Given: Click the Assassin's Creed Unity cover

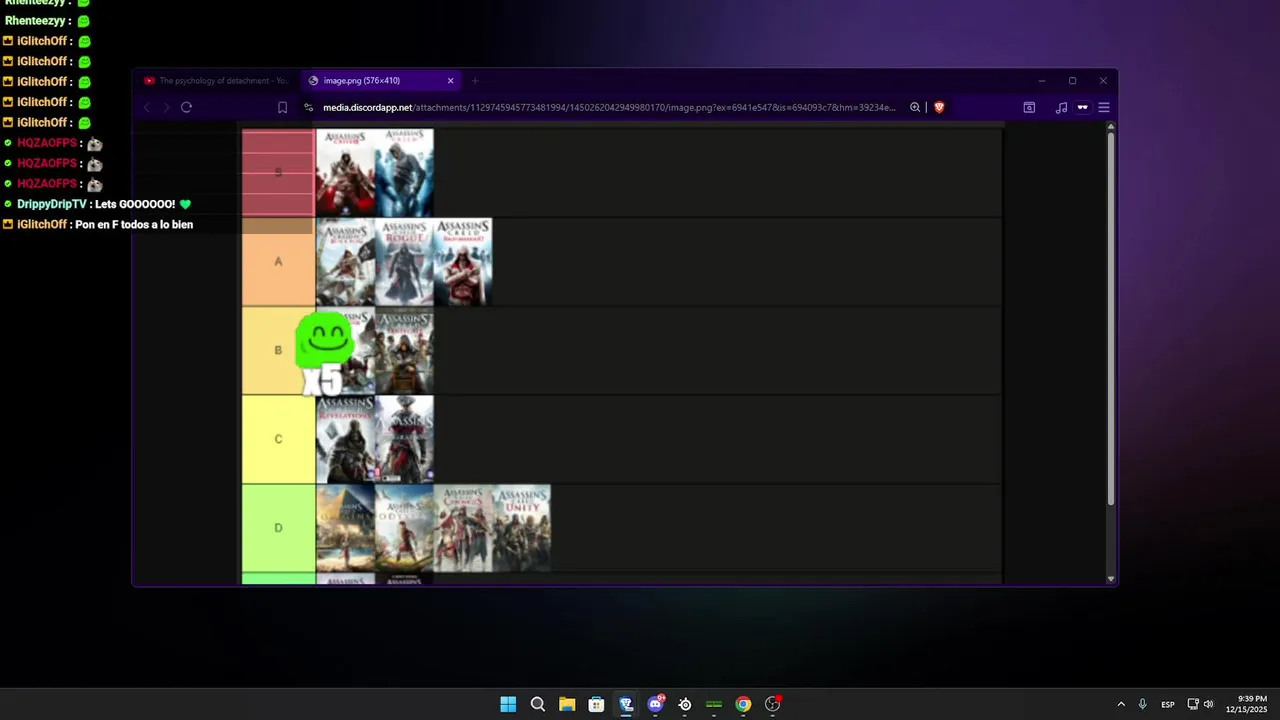Looking at the screenshot, I should [x=522, y=528].
